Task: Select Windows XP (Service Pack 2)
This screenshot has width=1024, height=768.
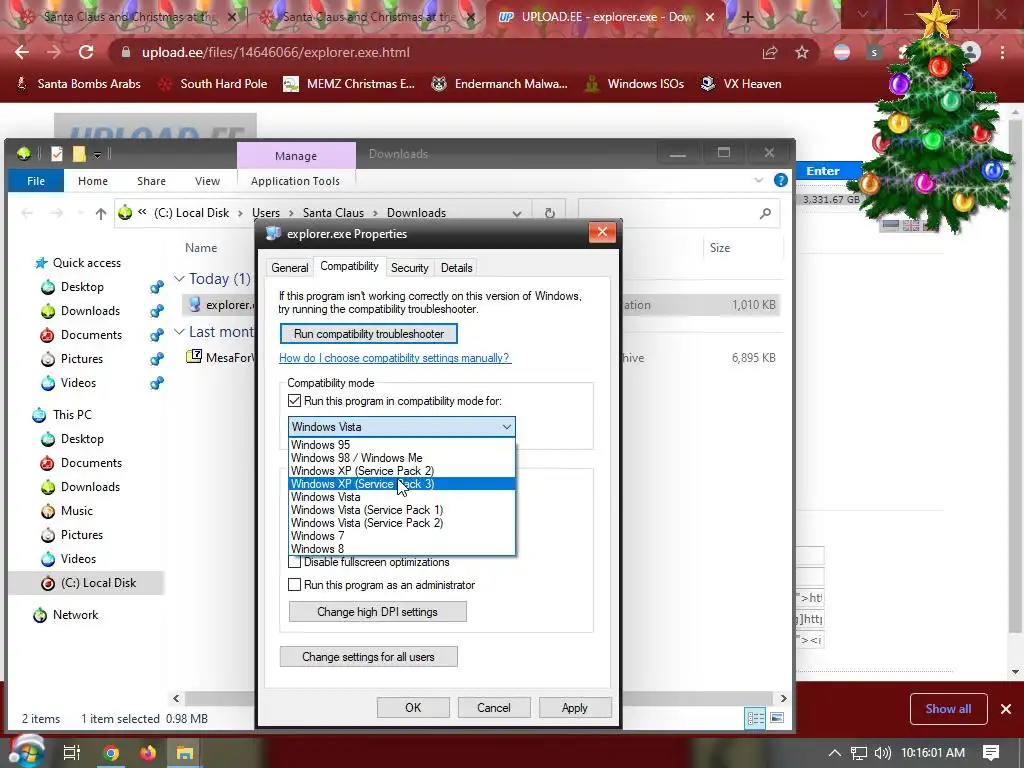Action: click(x=402, y=471)
